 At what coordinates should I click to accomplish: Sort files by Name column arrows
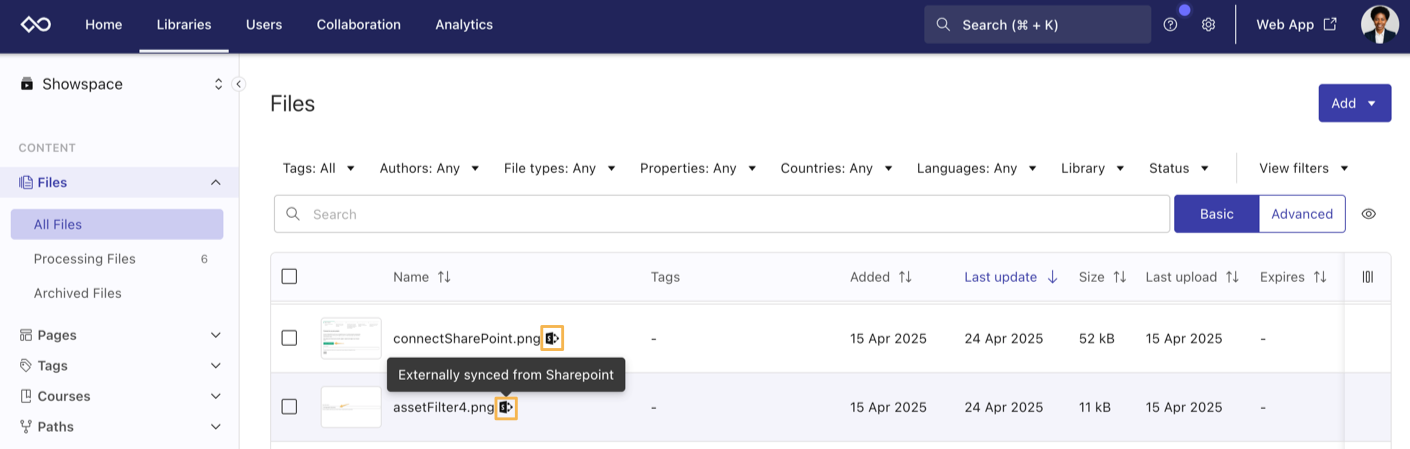444,277
